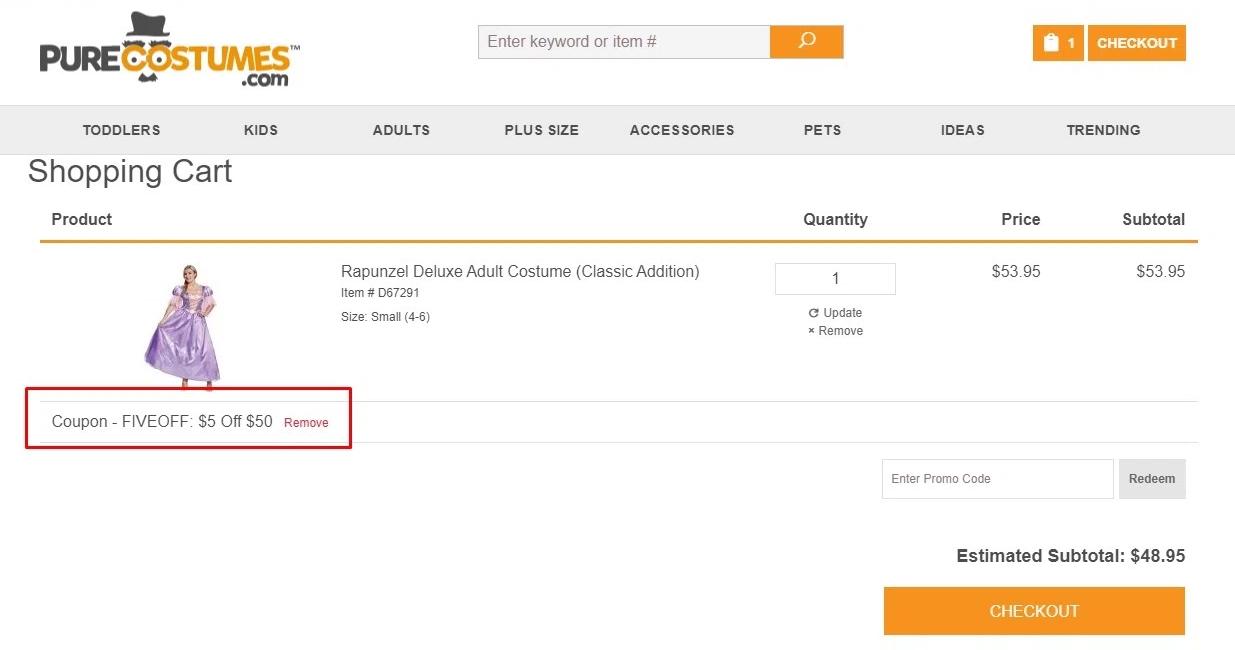Click the Redeem promo code button

(x=1152, y=479)
